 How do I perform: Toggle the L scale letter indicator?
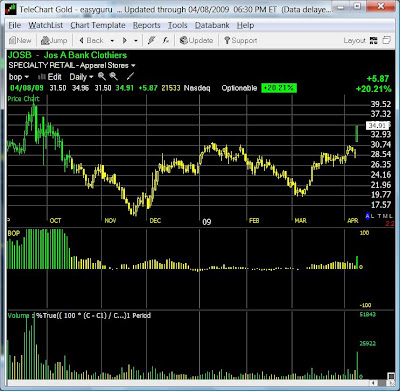[x=374, y=216]
